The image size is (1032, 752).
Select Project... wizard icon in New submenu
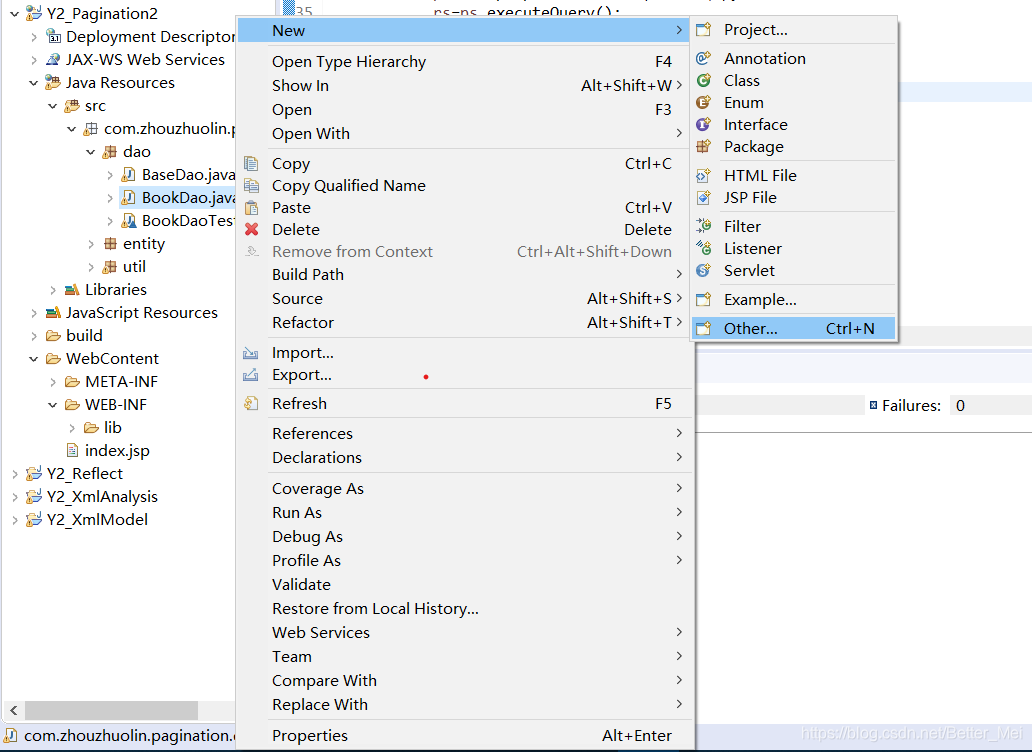pyautogui.click(x=704, y=30)
